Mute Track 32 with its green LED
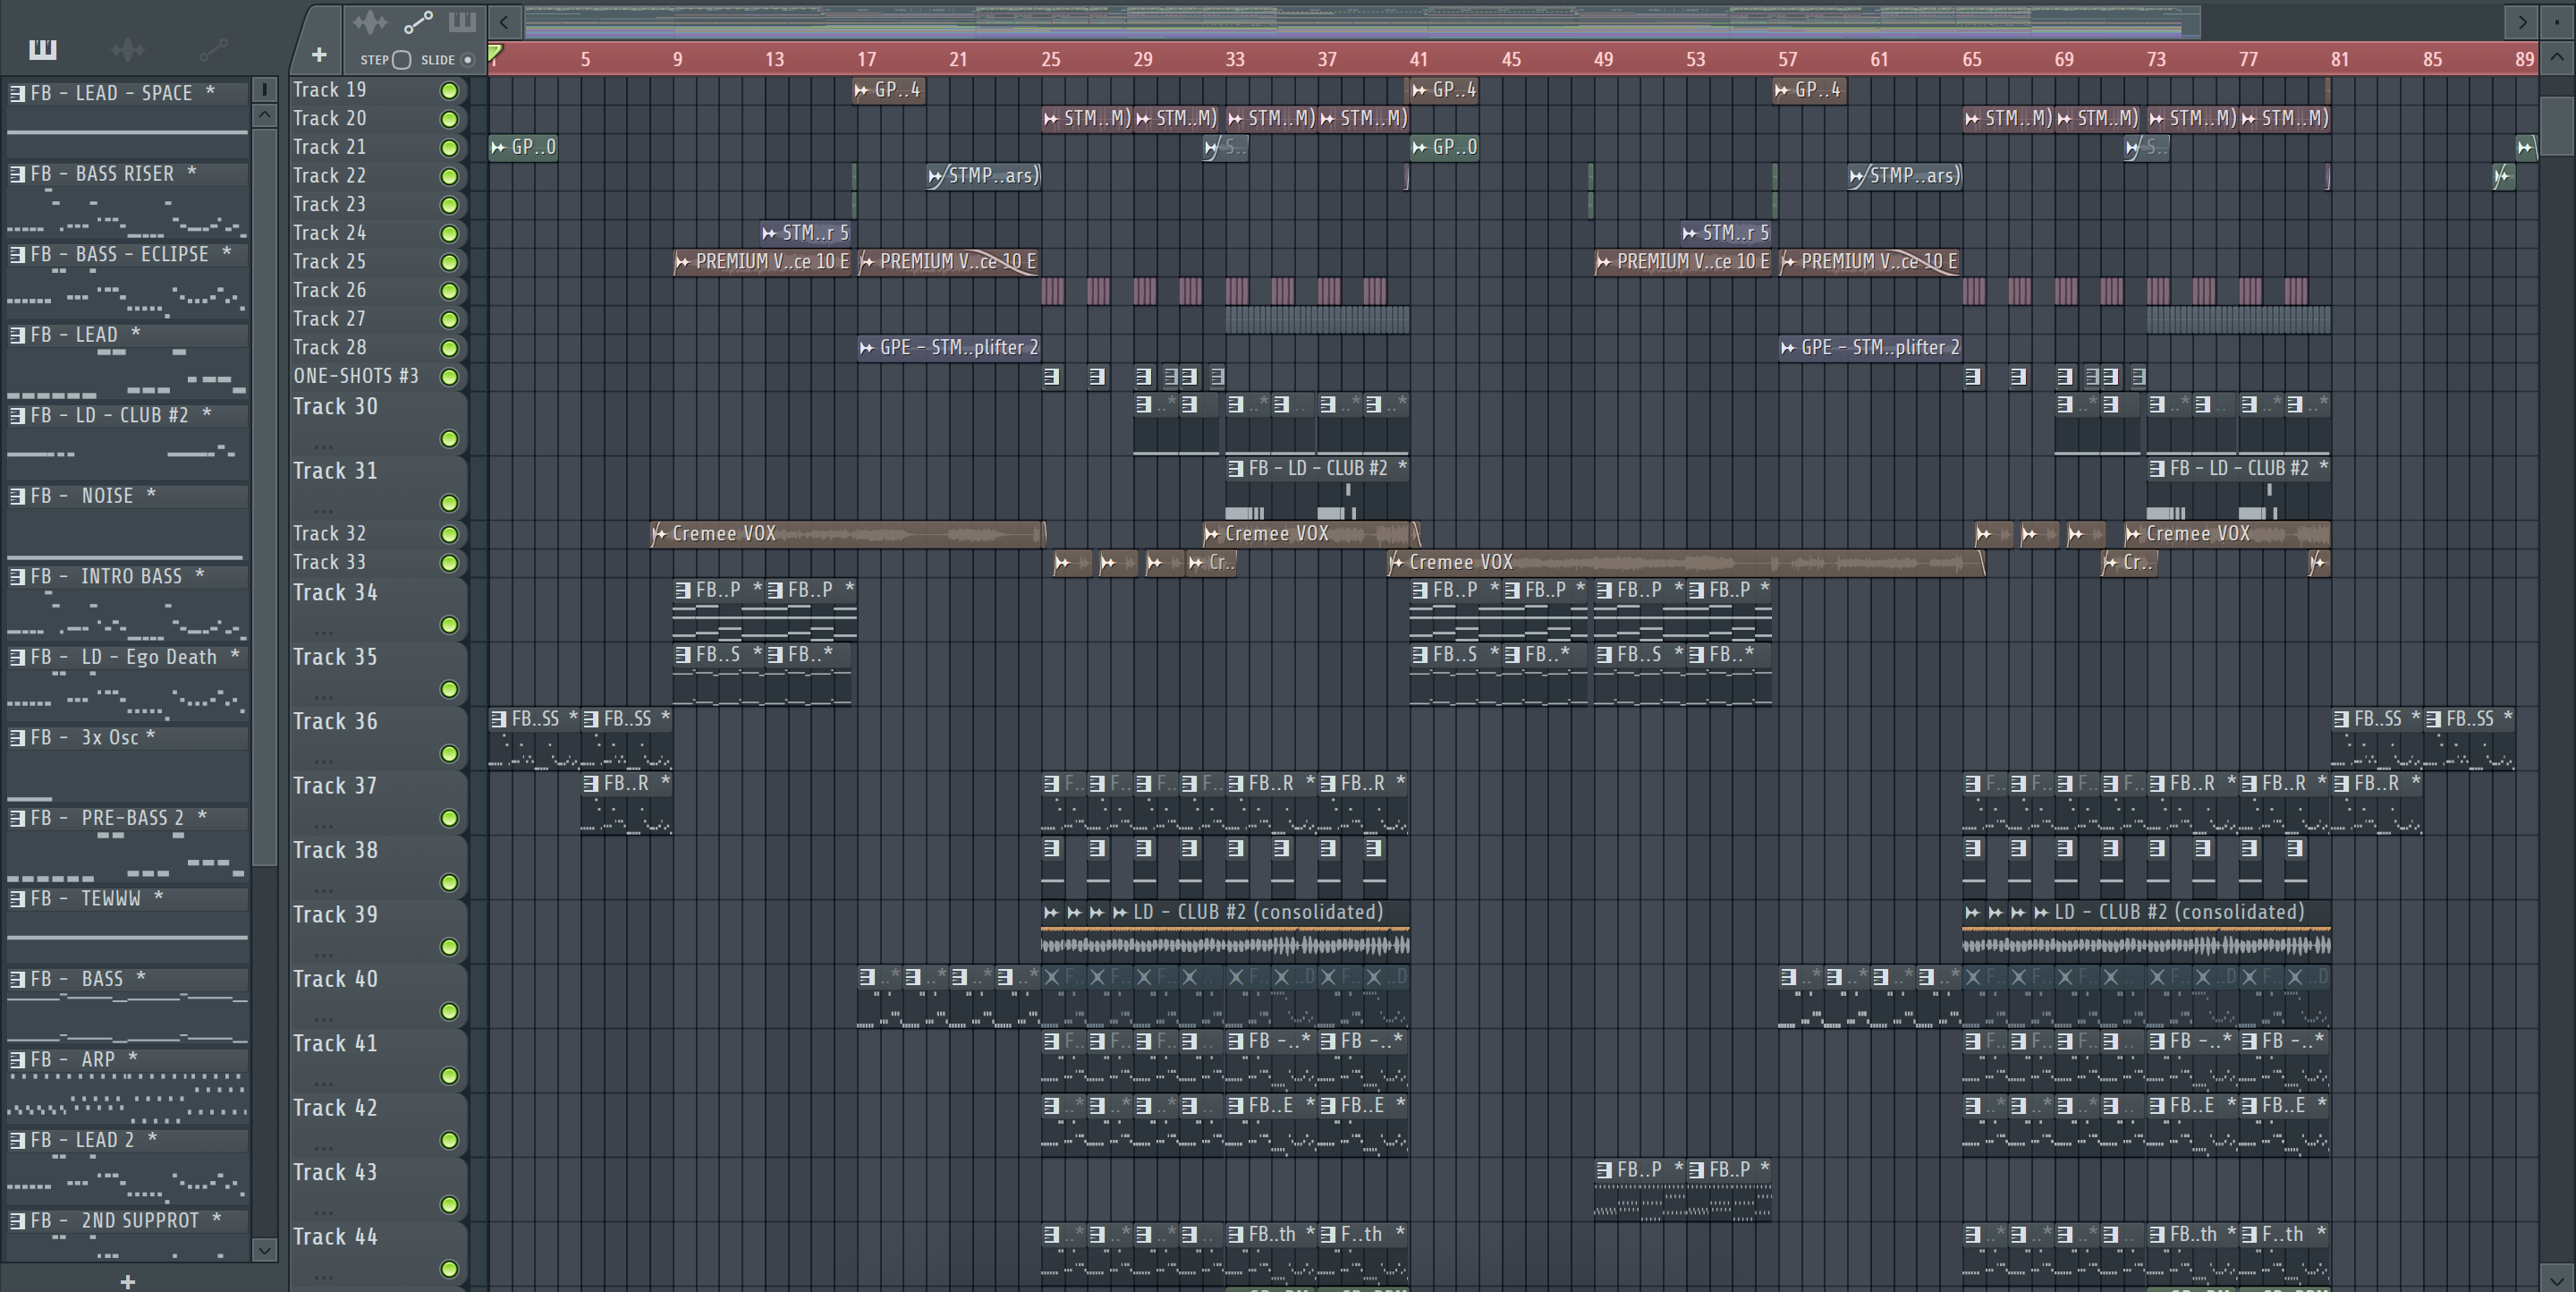Image resolution: width=2576 pixels, height=1292 pixels. point(449,535)
